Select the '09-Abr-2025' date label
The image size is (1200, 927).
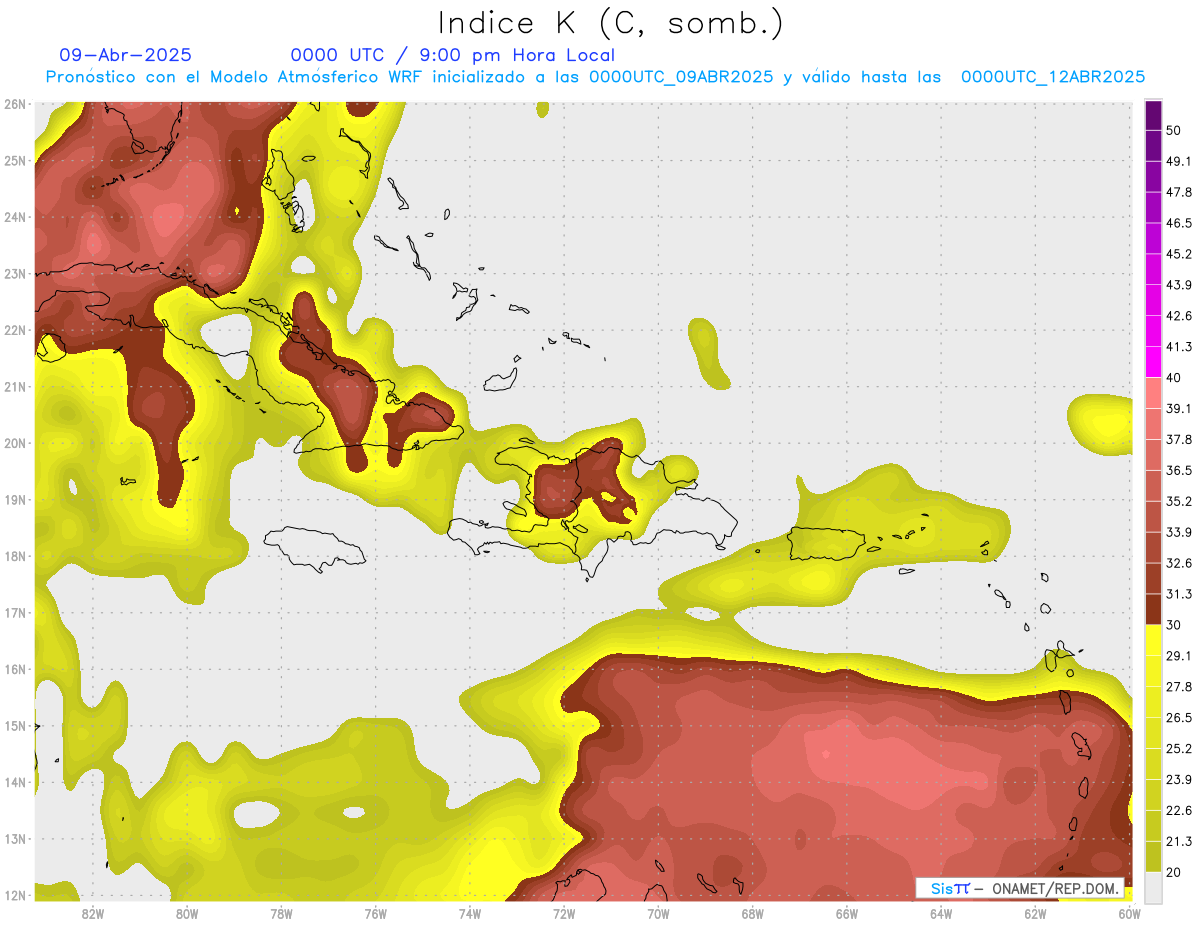(x=125, y=55)
